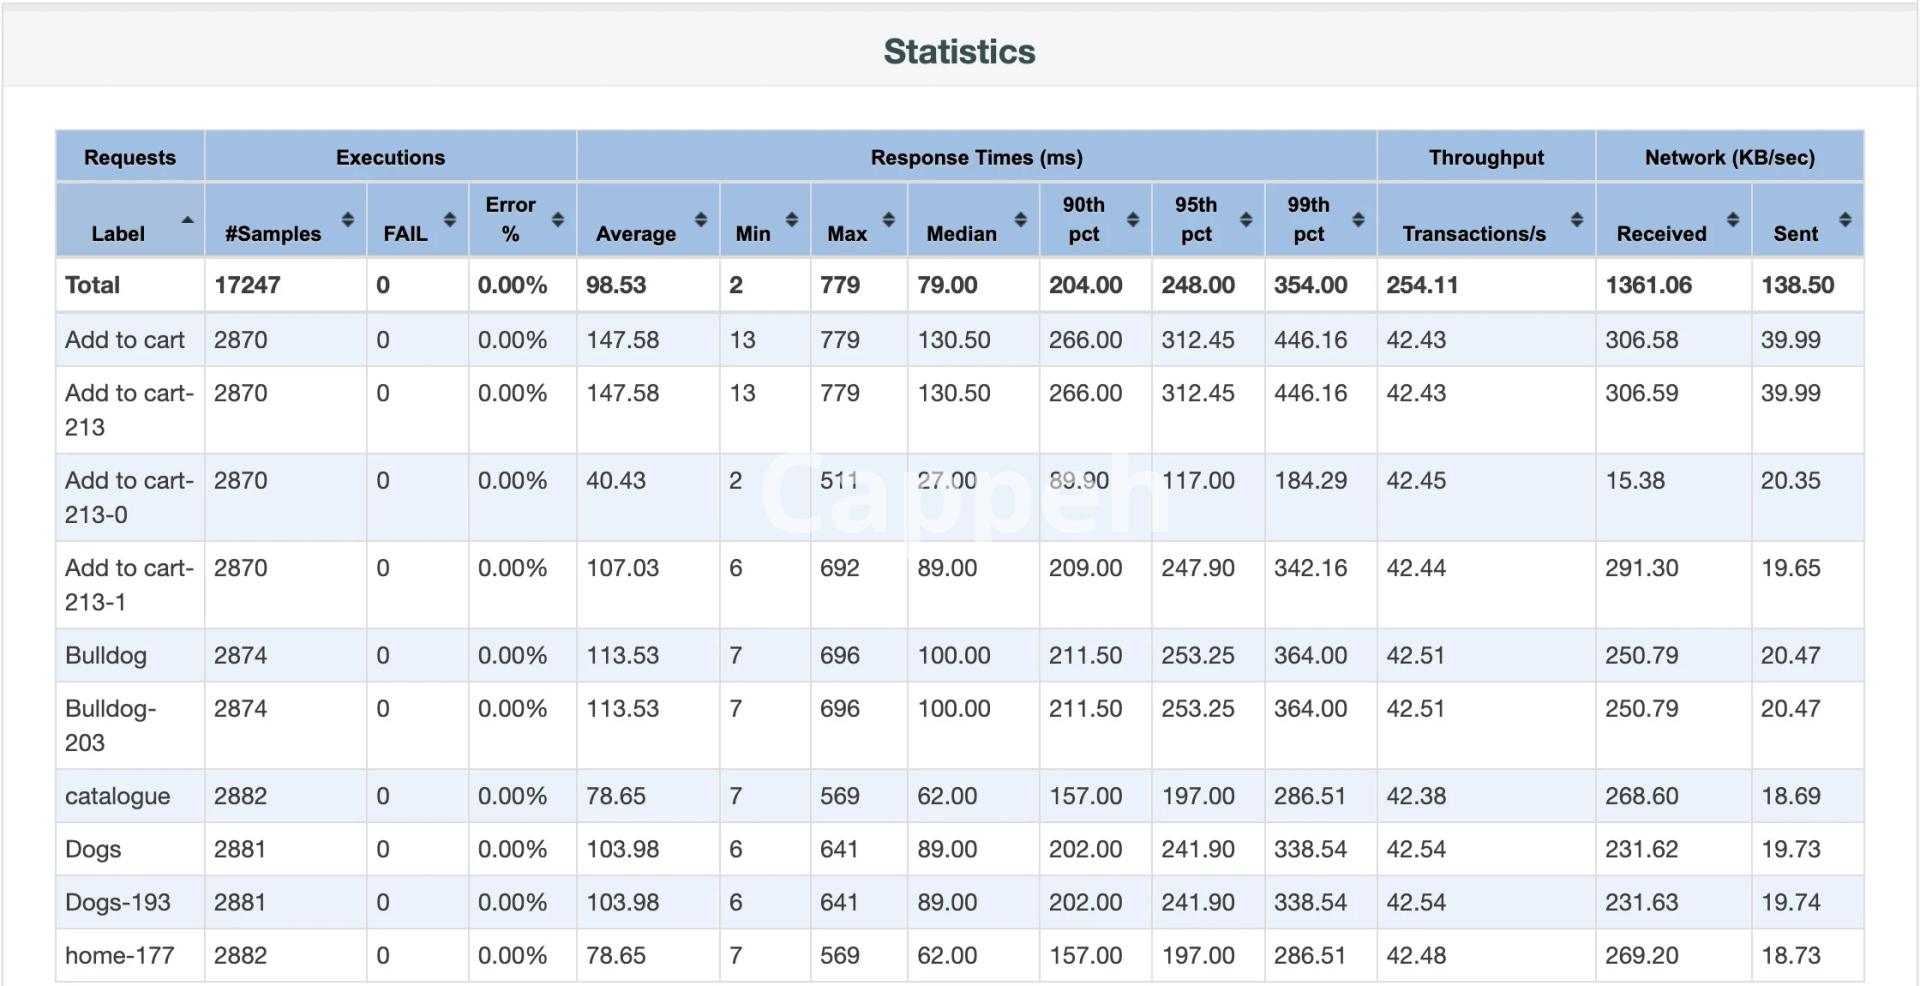Viewport: 1920px width, 986px height.
Task: Click the FAIL column sort icon
Action: point(449,219)
